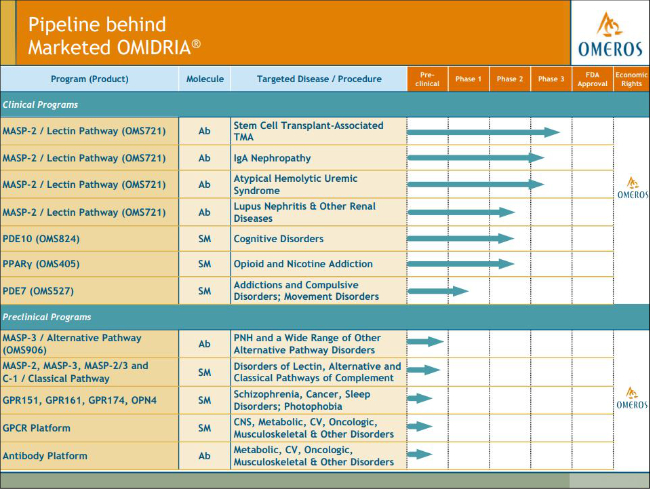Click 'SM' molecule in Cognitive Disorders row
Screen dimensions: 650x489
point(205,239)
